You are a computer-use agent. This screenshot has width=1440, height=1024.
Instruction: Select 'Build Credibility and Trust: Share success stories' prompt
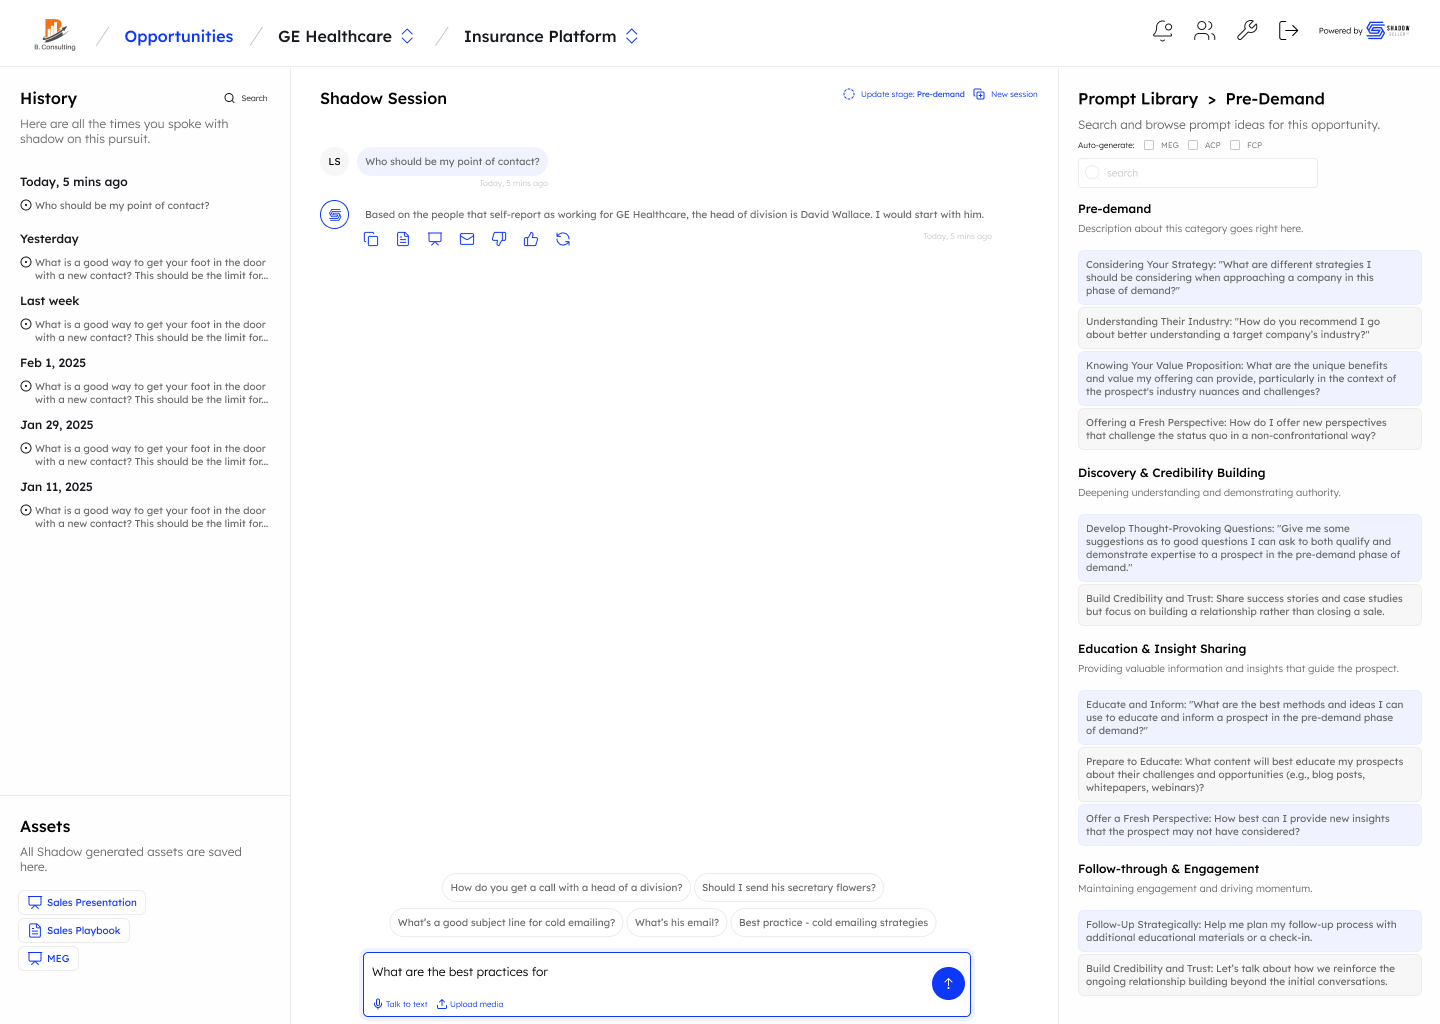coord(1249,605)
